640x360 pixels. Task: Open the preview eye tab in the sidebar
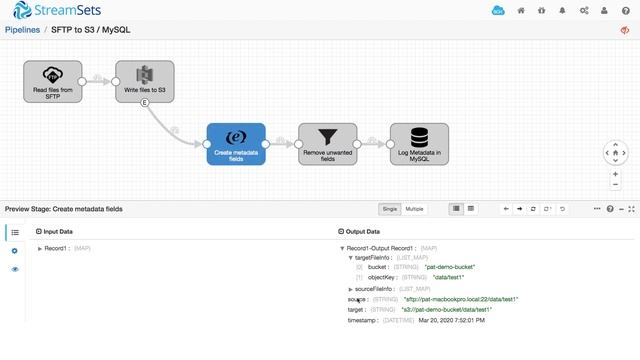pos(15,269)
